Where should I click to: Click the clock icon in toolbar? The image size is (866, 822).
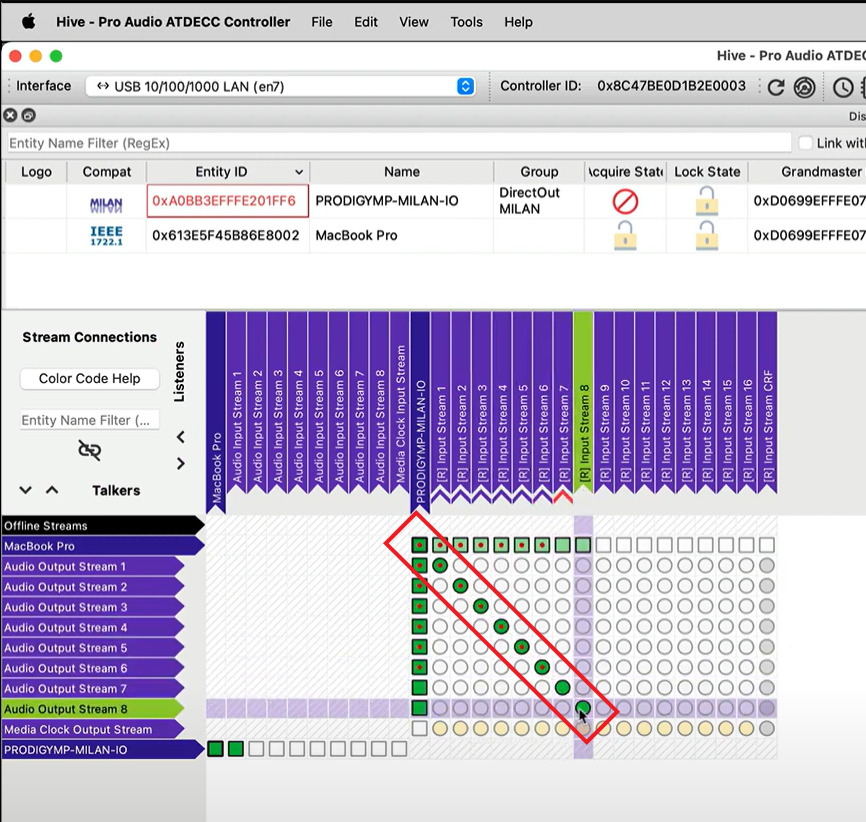pos(843,87)
